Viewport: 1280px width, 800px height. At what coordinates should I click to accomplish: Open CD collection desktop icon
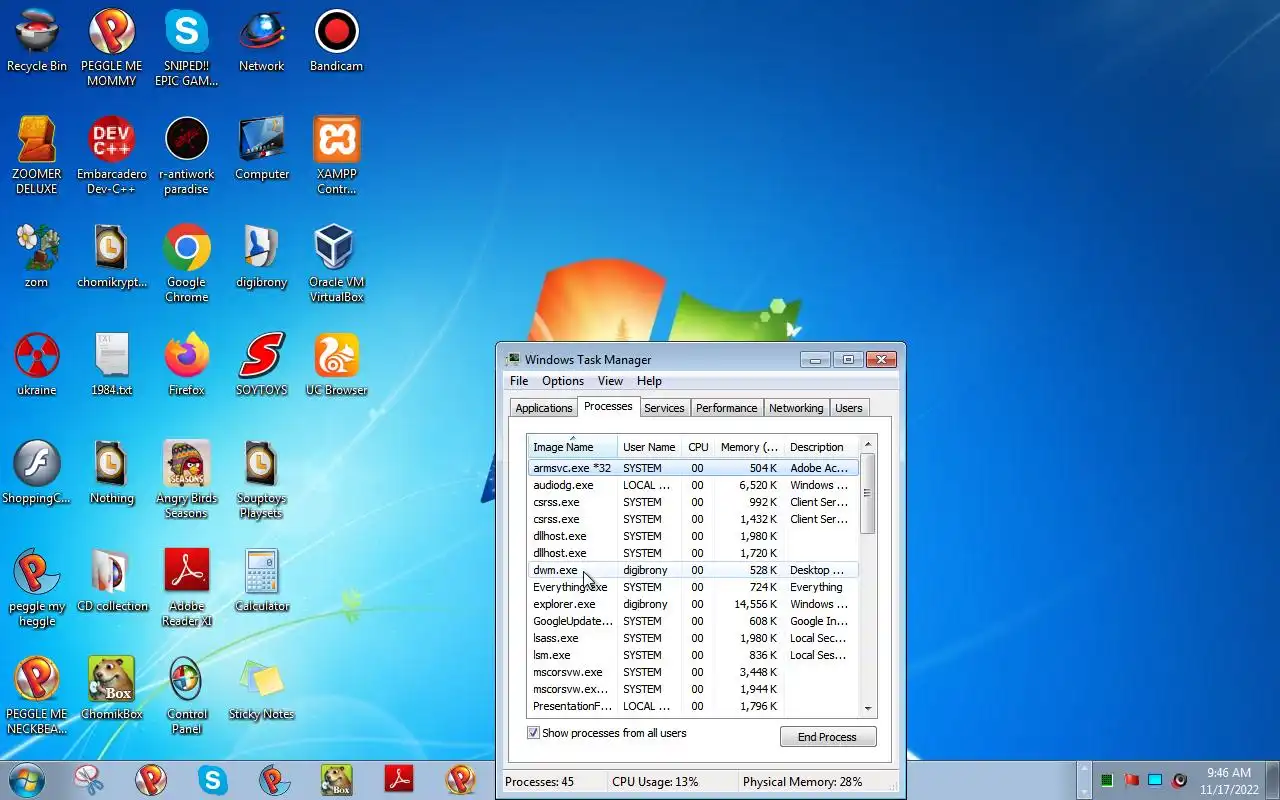tap(112, 582)
